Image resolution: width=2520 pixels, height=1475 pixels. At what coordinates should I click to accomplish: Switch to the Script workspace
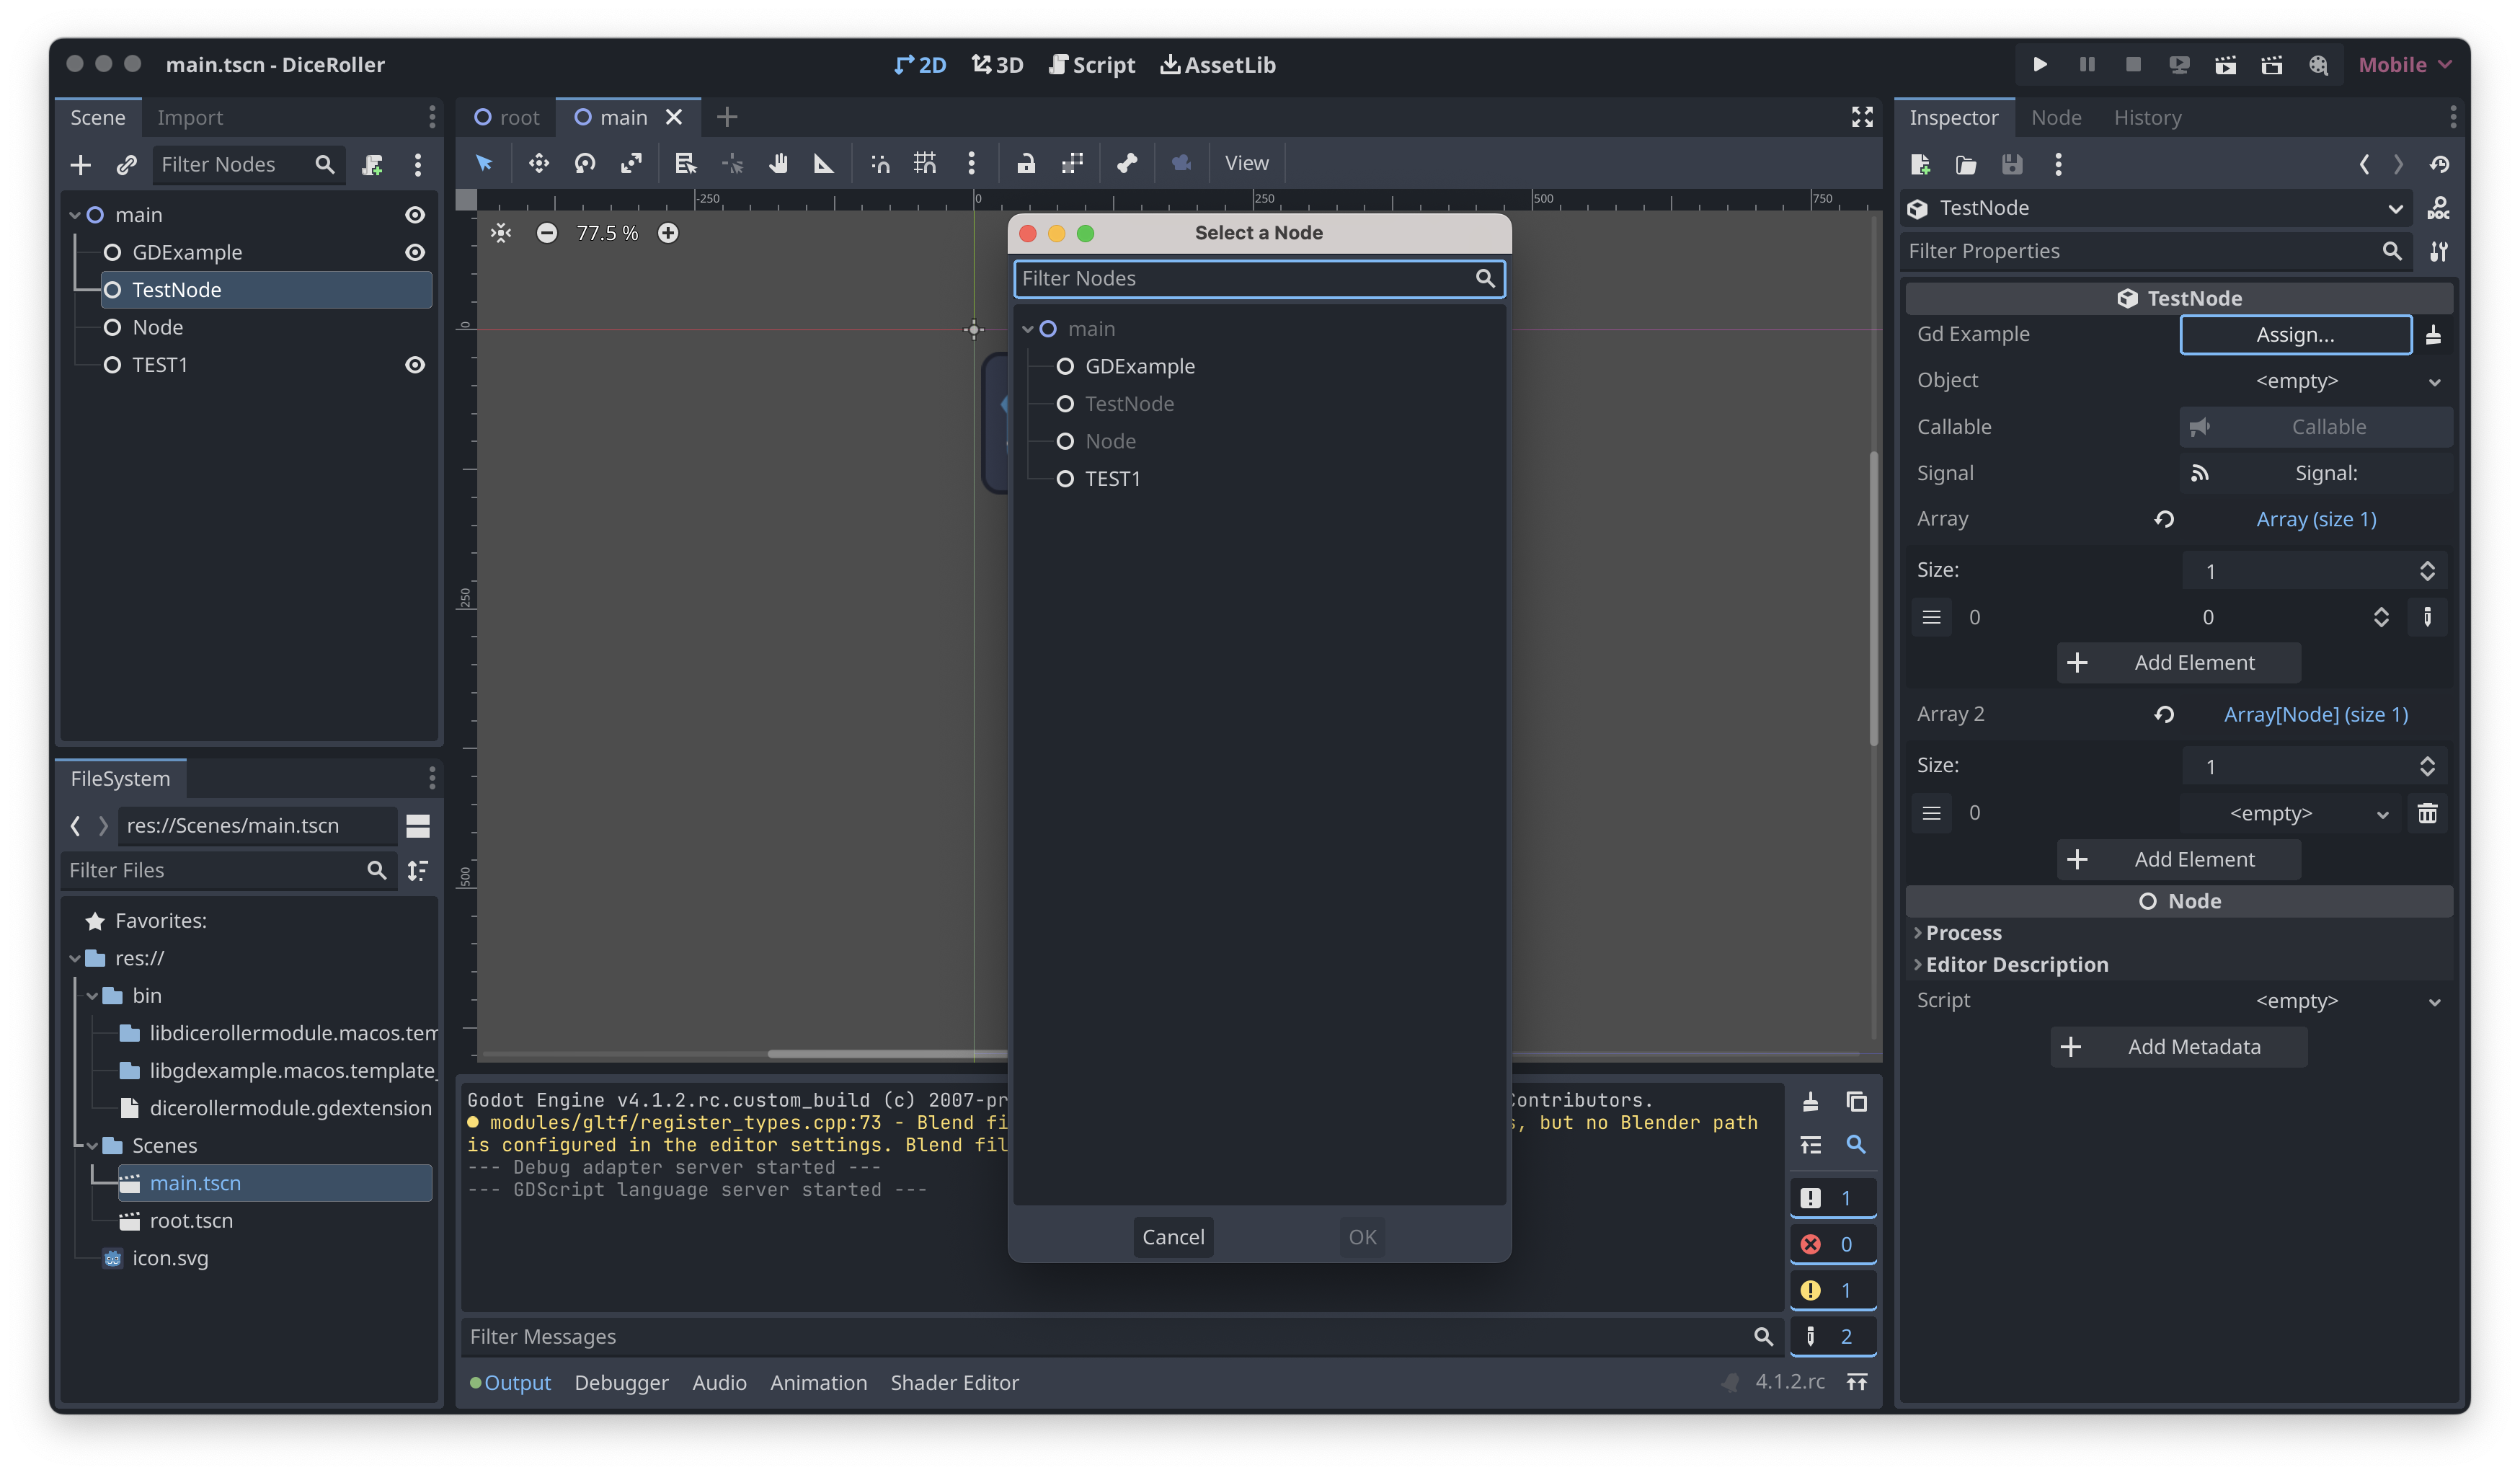pyautogui.click(x=1092, y=65)
